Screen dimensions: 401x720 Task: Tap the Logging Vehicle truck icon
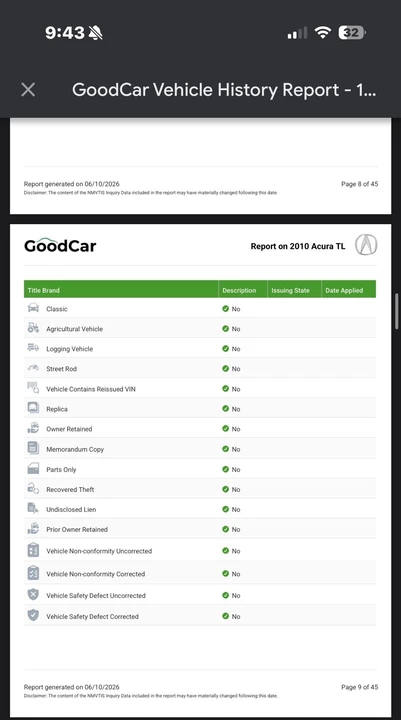[x=33, y=348]
